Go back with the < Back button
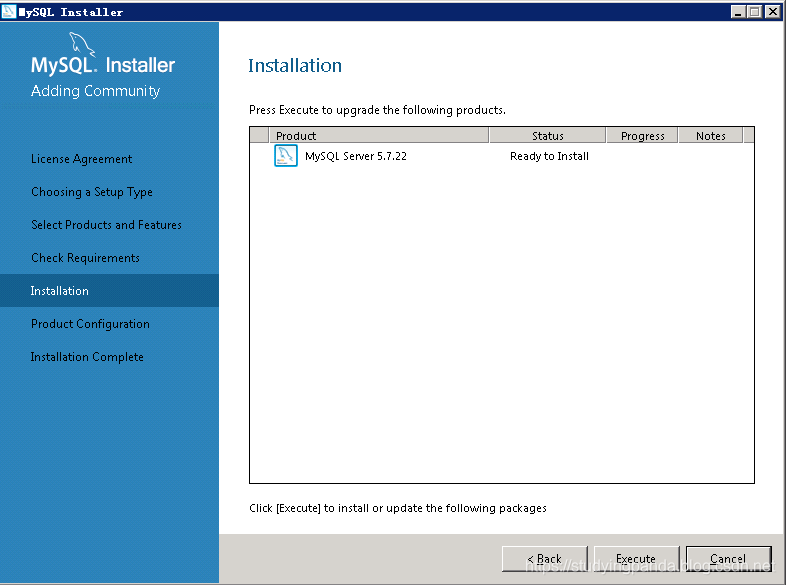The width and height of the screenshot is (786, 585). 544,558
